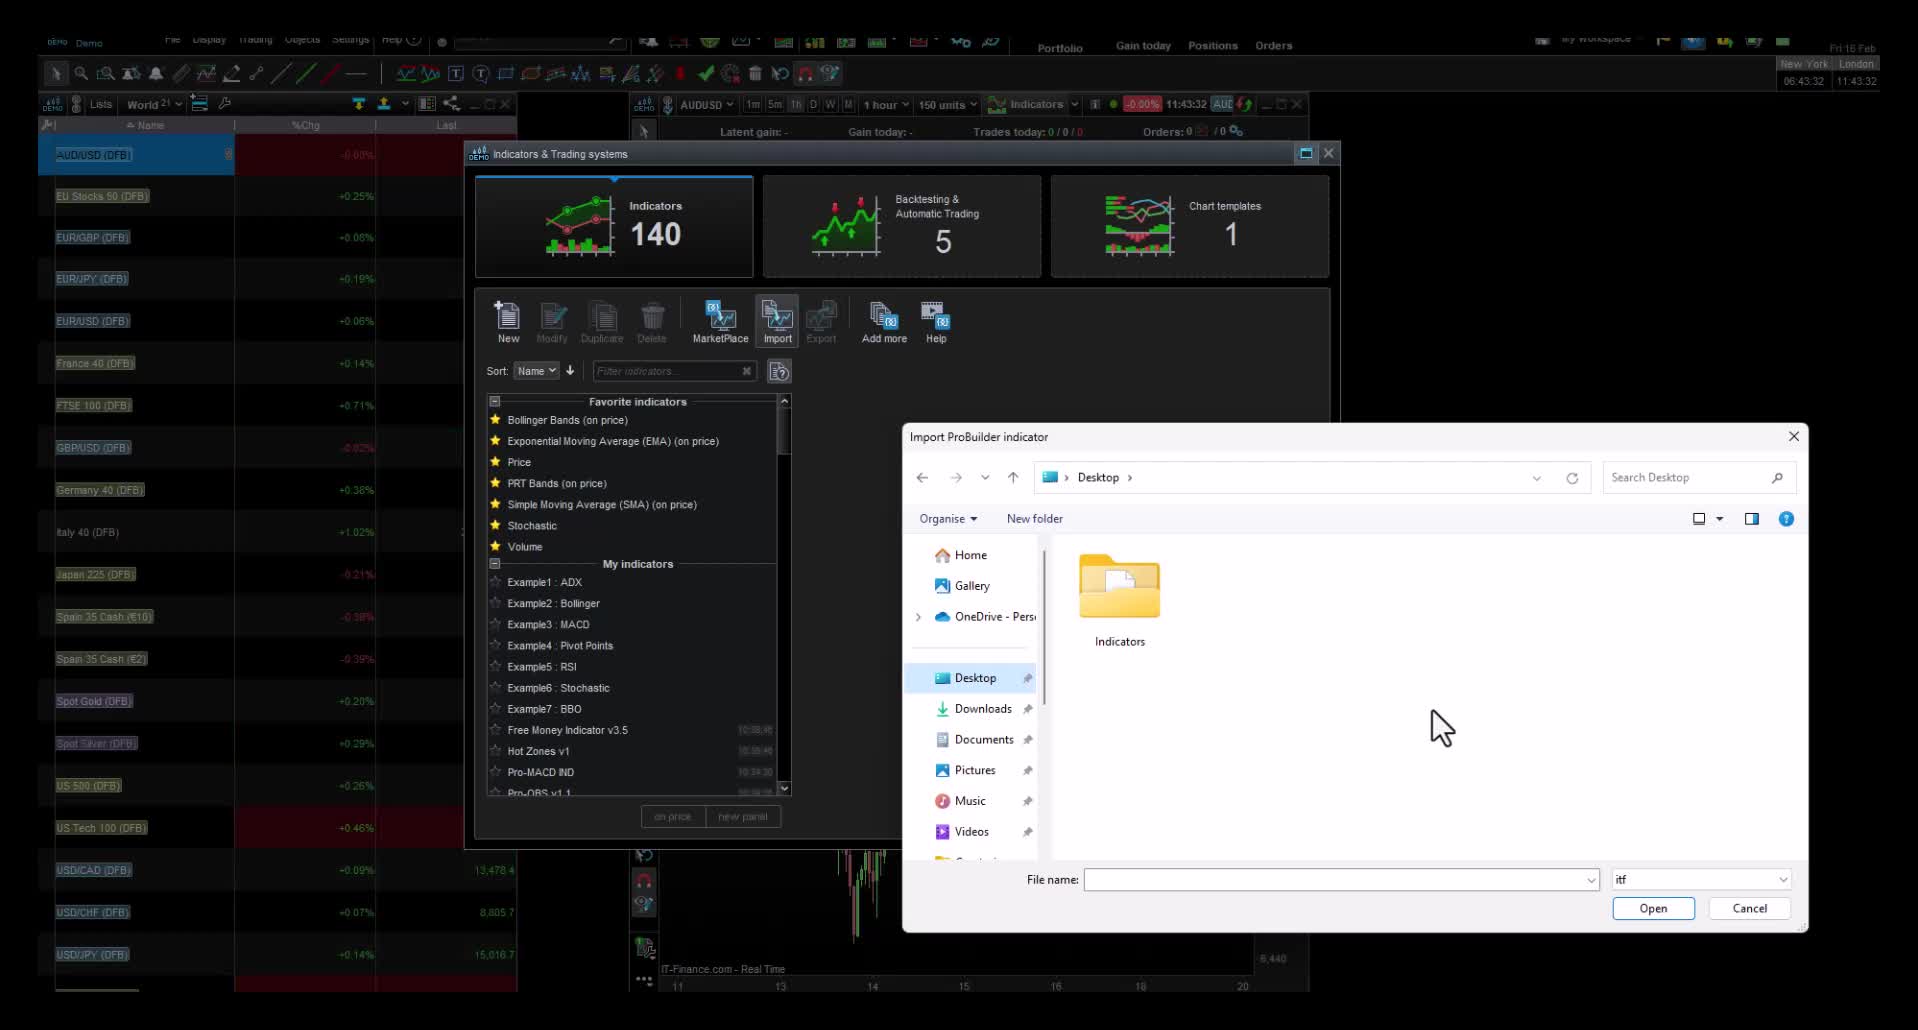1918x1030 pixels.
Task: Open the Help video icon
Action: 934,320
